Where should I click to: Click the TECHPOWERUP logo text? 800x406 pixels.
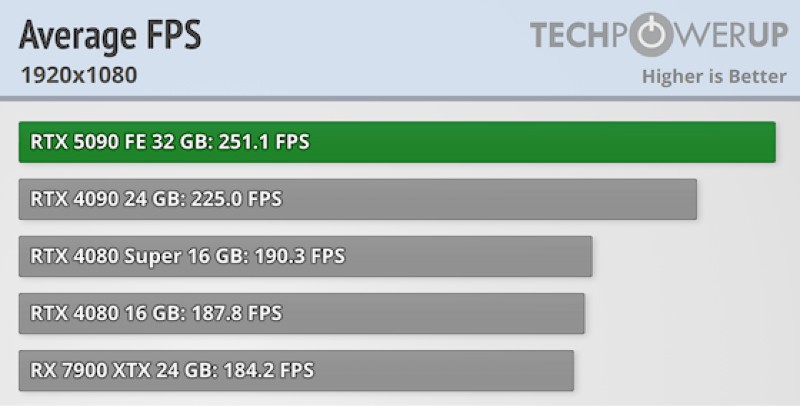pos(659,34)
